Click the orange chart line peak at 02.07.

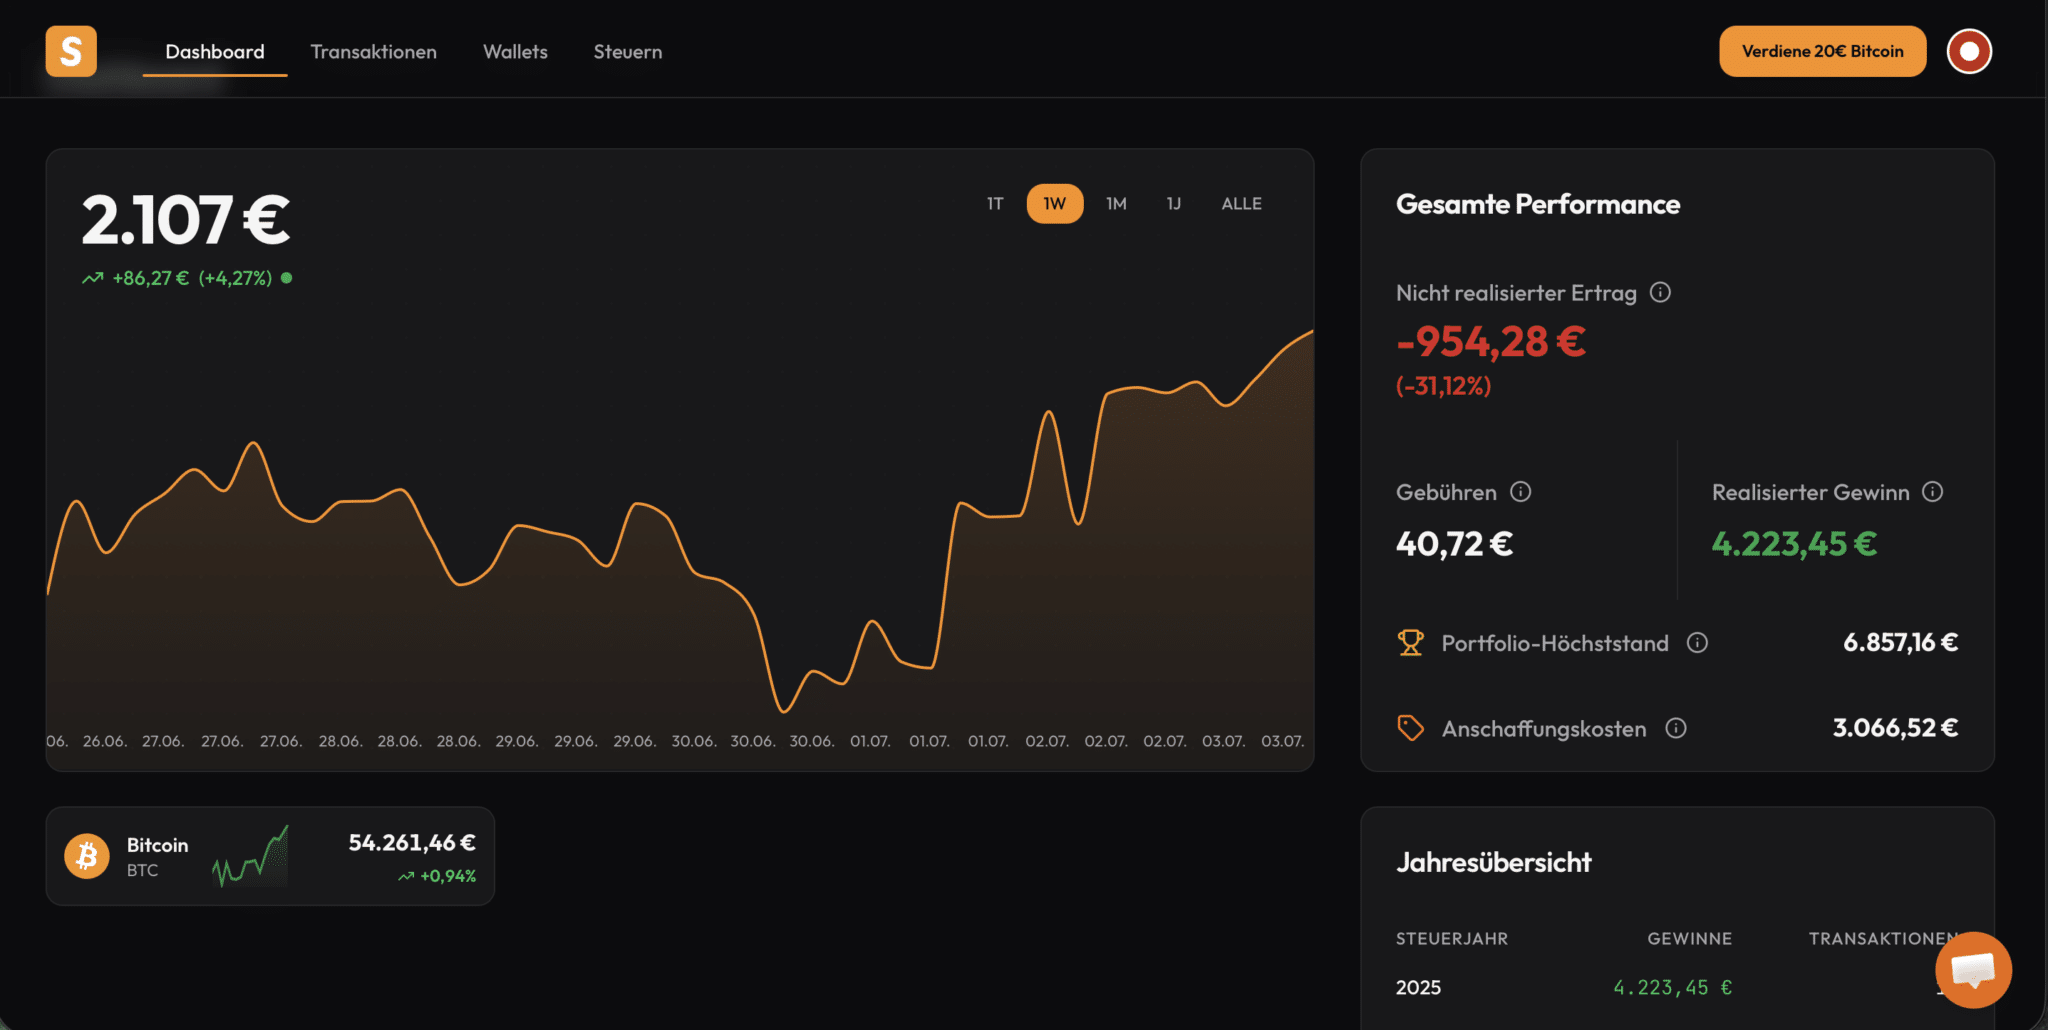coord(1048,412)
